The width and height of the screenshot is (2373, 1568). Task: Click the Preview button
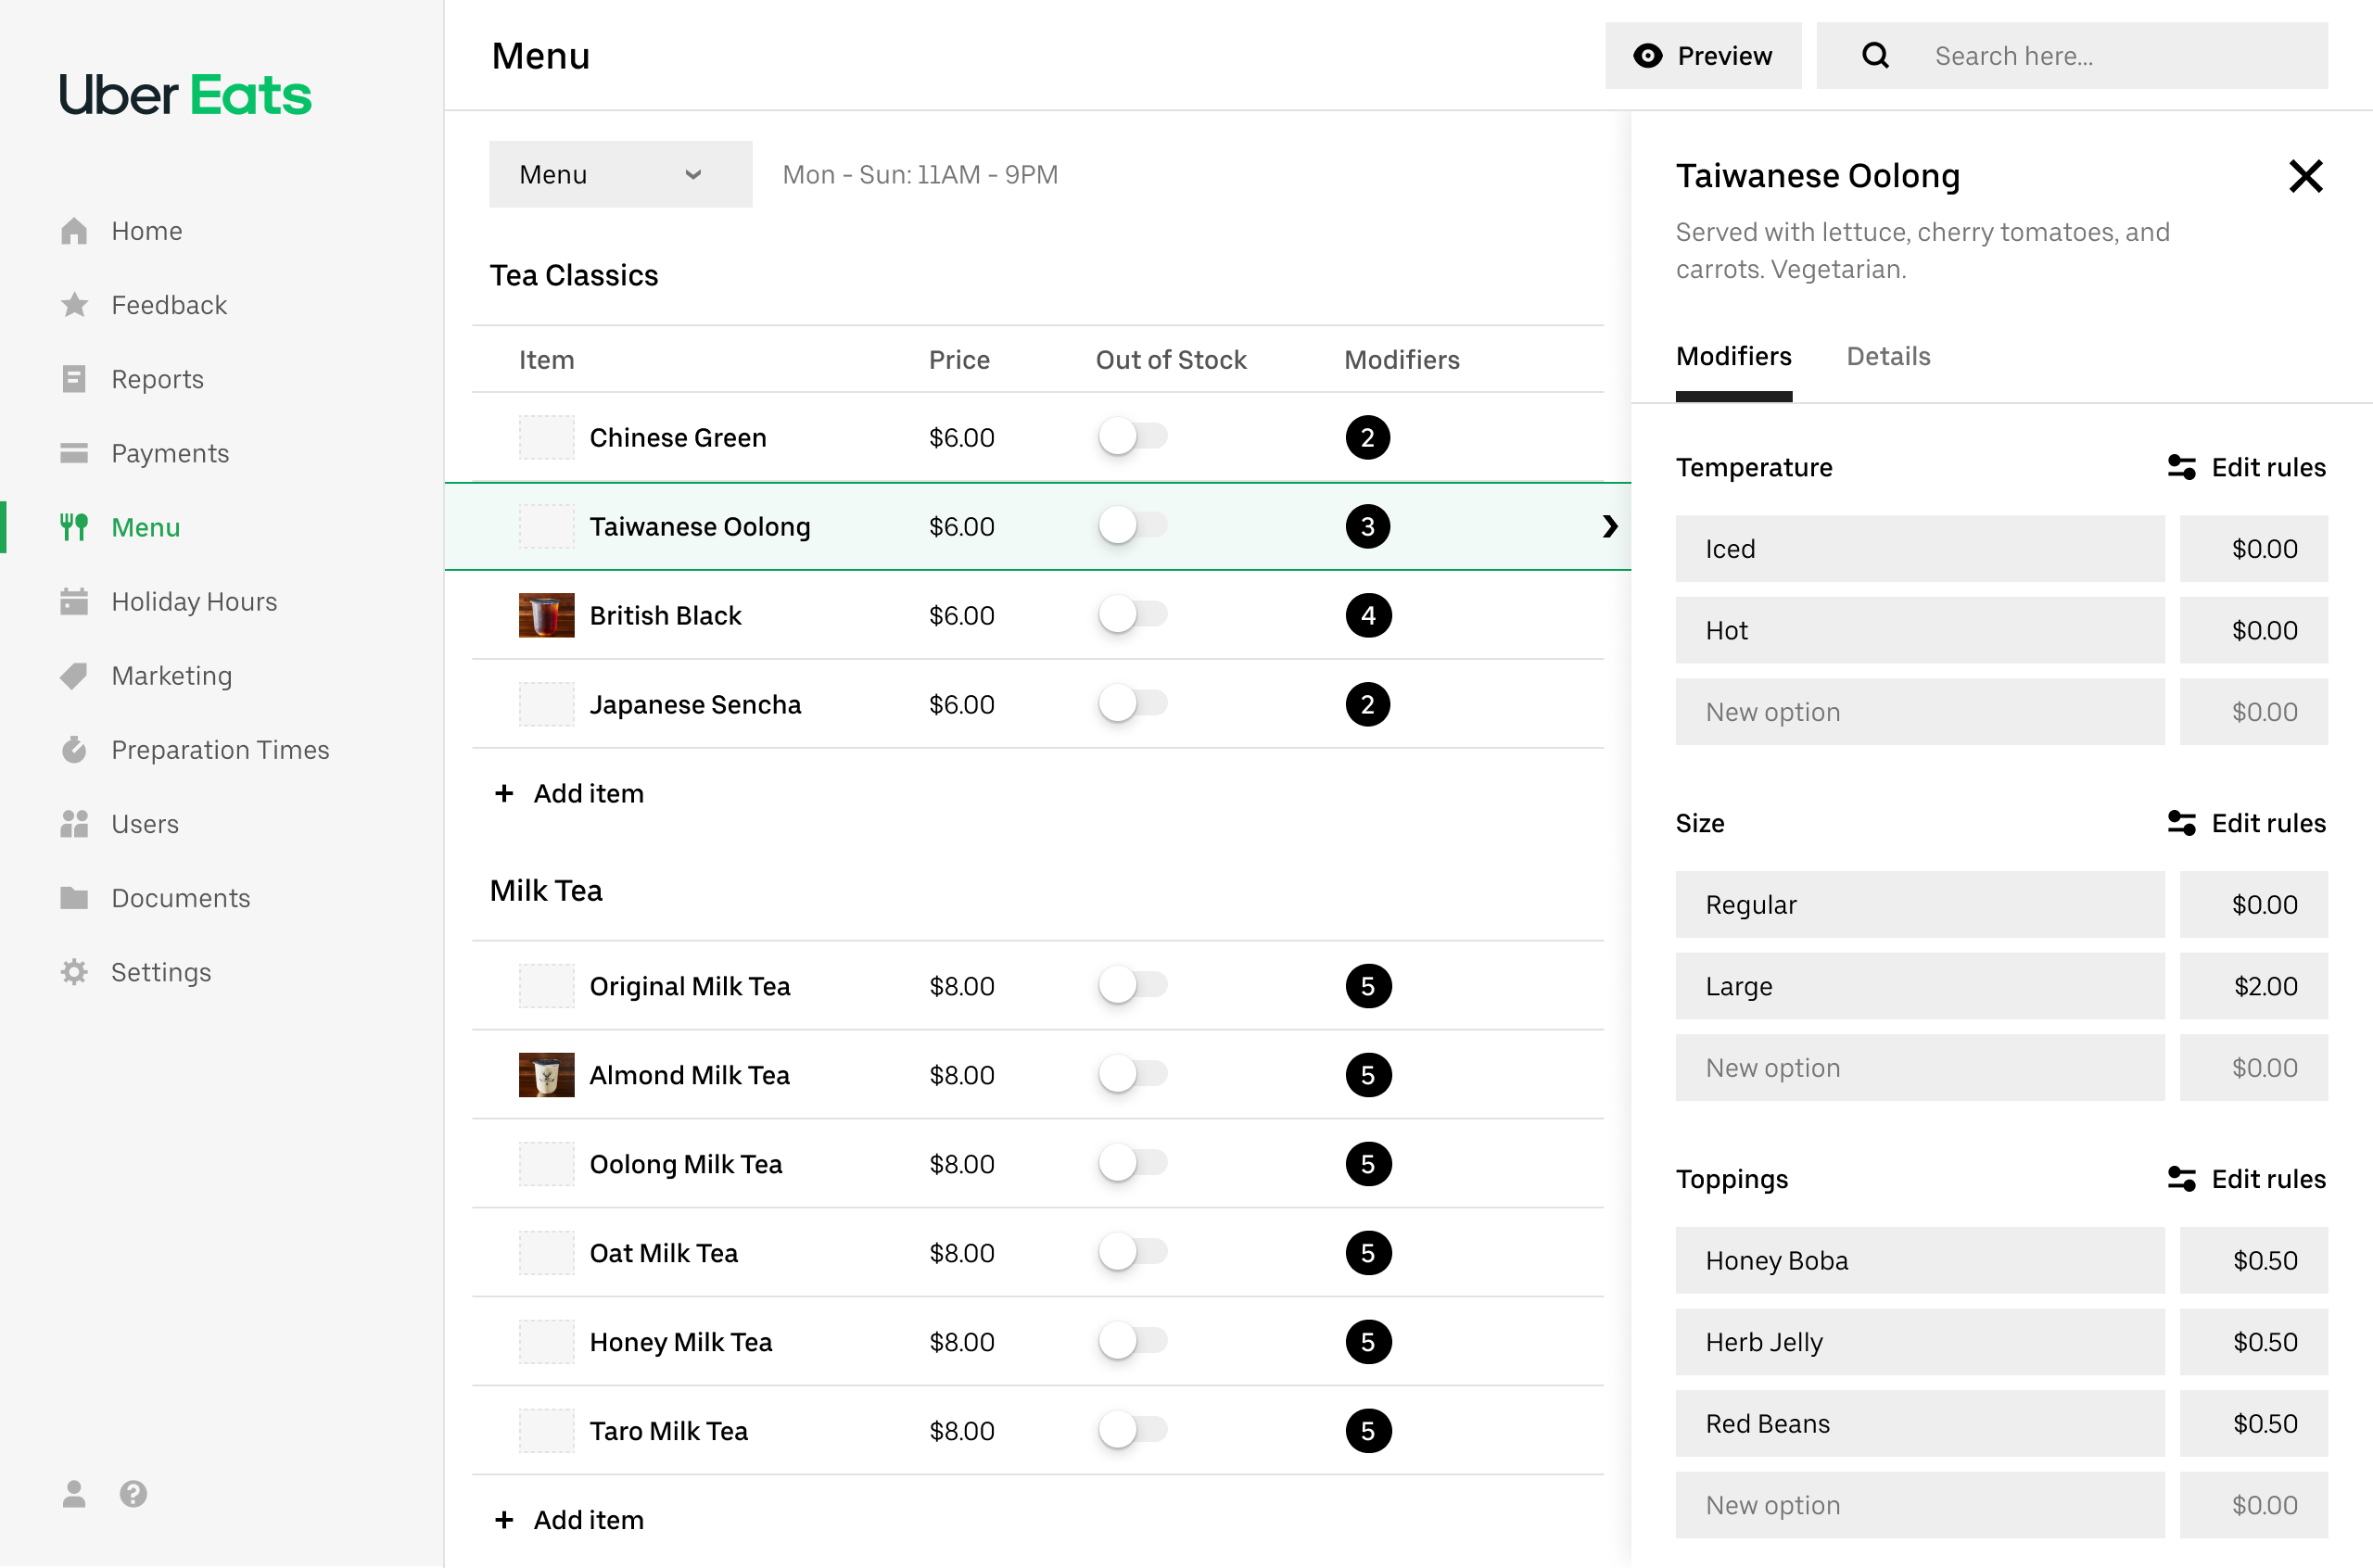(1703, 55)
